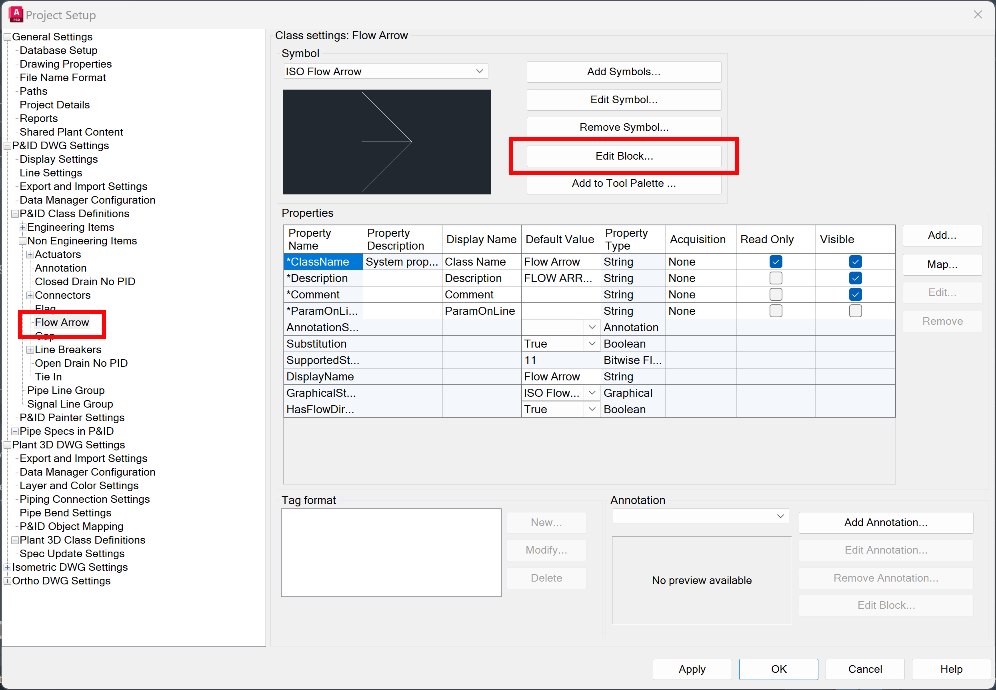Toggle Read Only checkbox for ClassName row

click(776, 262)
